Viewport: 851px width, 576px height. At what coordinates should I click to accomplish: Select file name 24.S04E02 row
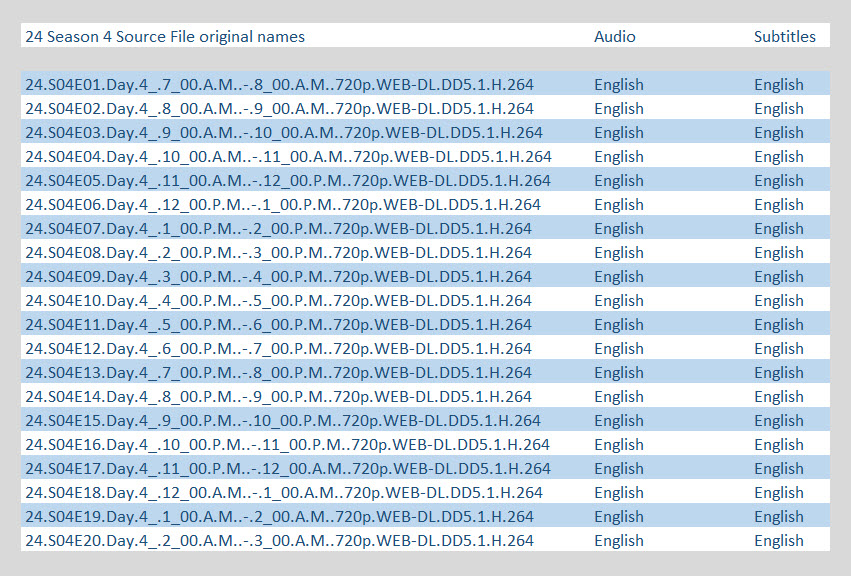pyautogui.click(x=279, y=109)
